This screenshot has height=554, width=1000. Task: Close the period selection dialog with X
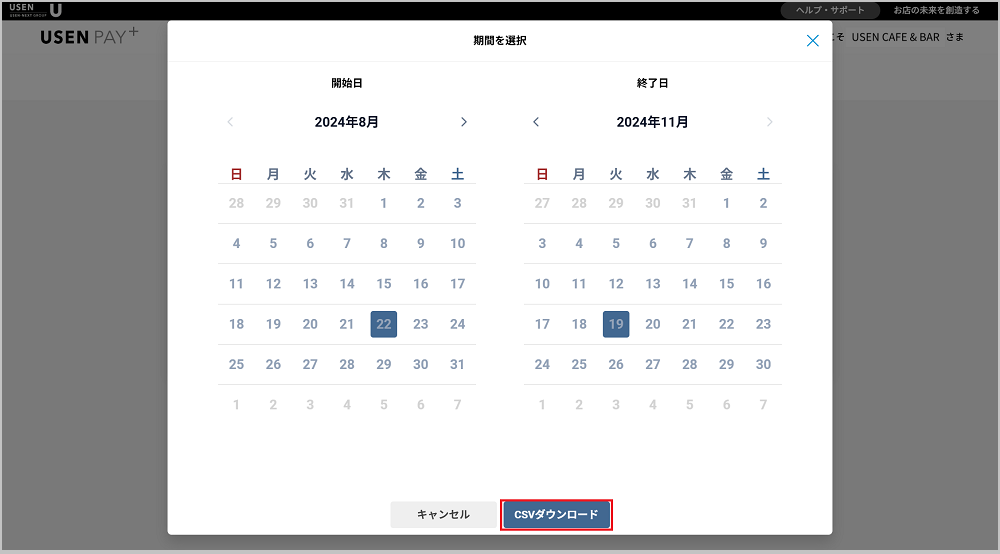click(812, 41)
